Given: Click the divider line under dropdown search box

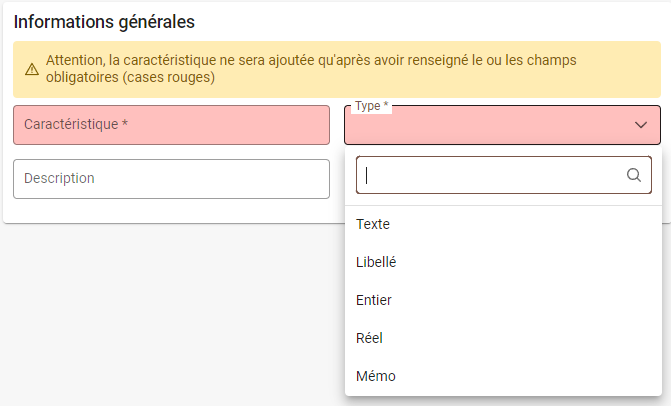Looking at the screenshot, I should point(503,205).
